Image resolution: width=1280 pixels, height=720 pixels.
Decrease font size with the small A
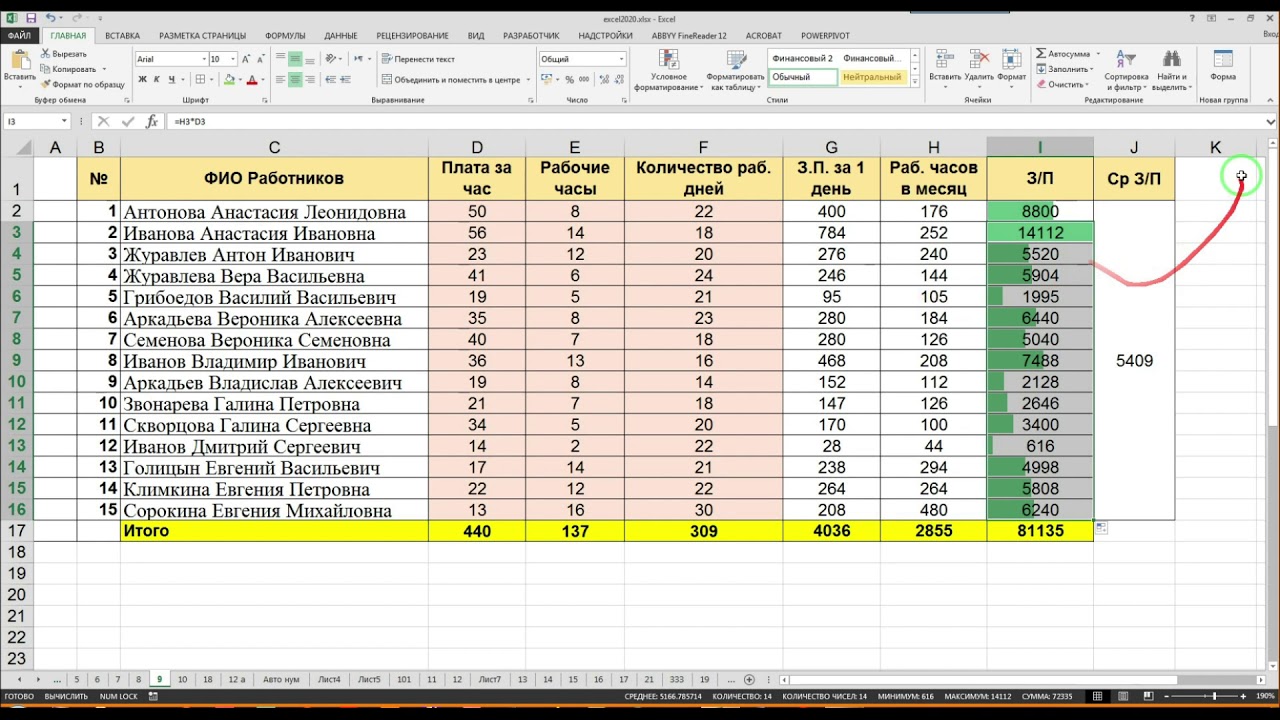point(263,59)
